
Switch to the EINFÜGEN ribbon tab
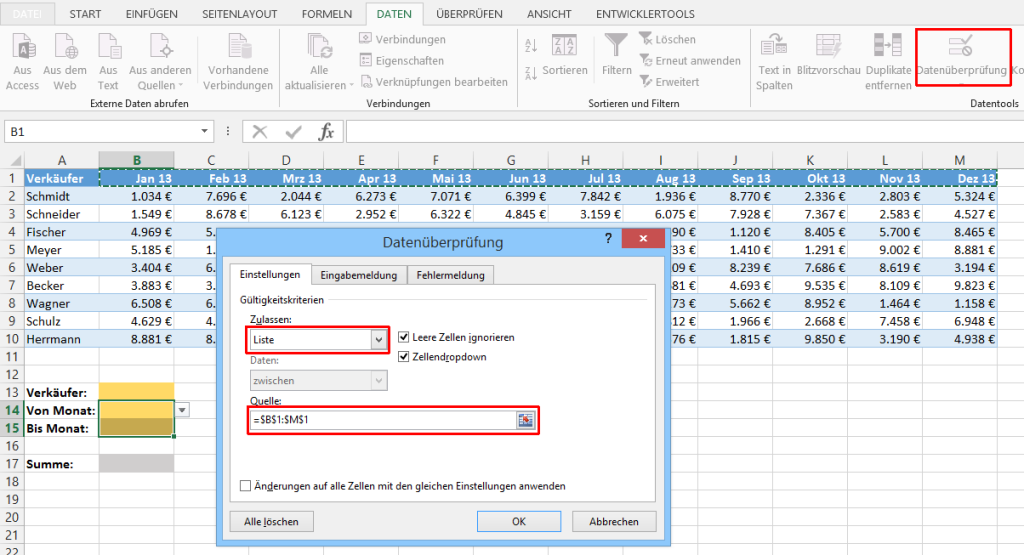pyautogui.click(x=152, y=14)
